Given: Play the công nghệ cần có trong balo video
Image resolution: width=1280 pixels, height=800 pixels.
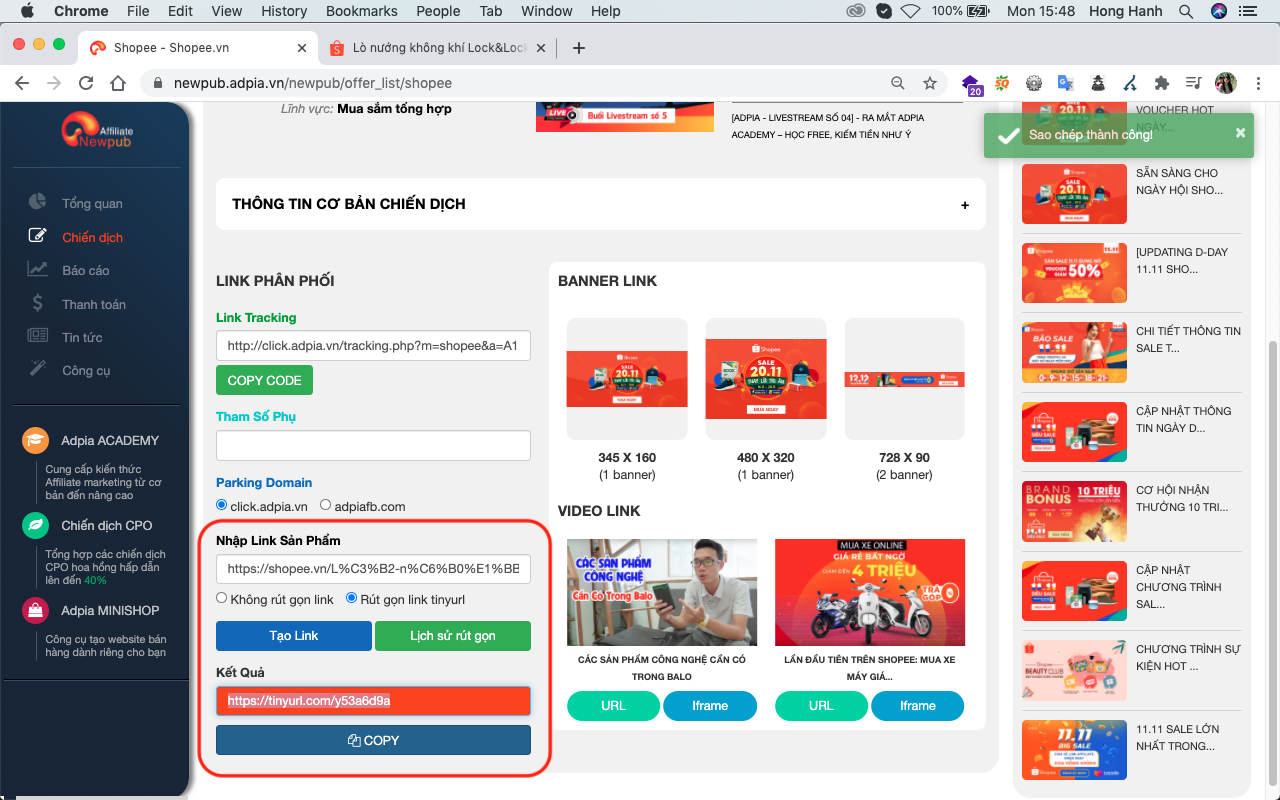Looking at the screenshot, I should pyautogui.click(x=662, y=593).
